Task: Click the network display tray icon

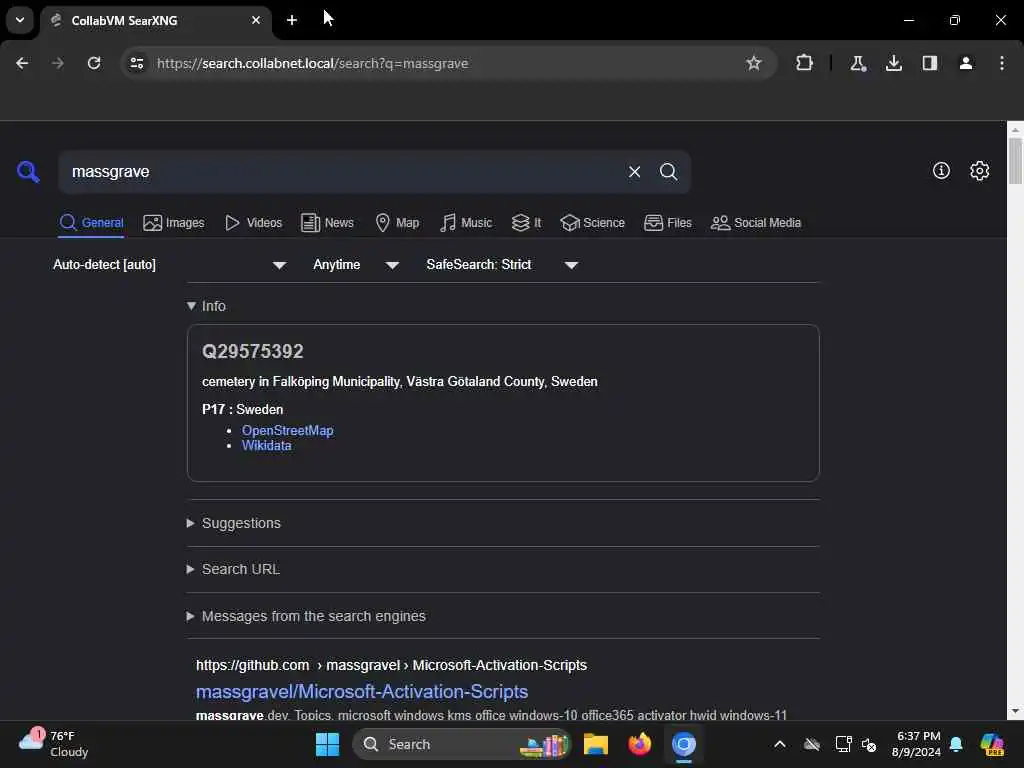Action: tap(843, 744)
